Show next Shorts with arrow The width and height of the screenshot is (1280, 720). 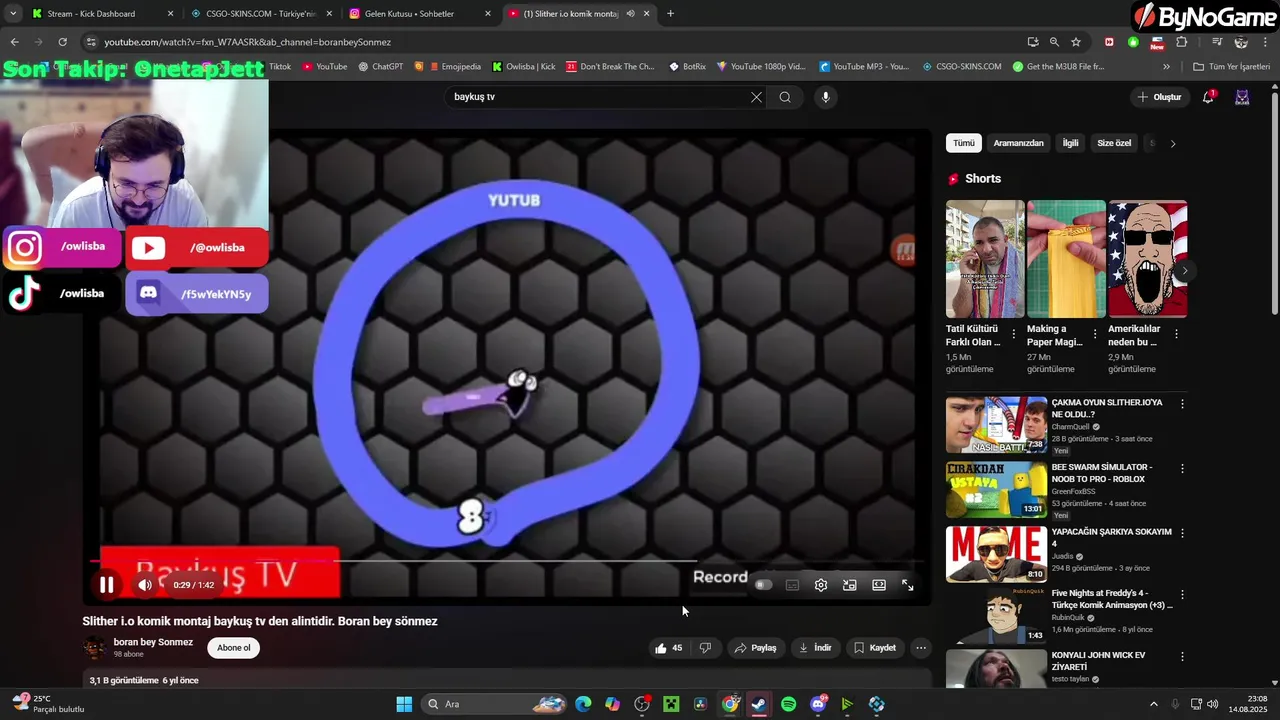tap(1185, 271)
